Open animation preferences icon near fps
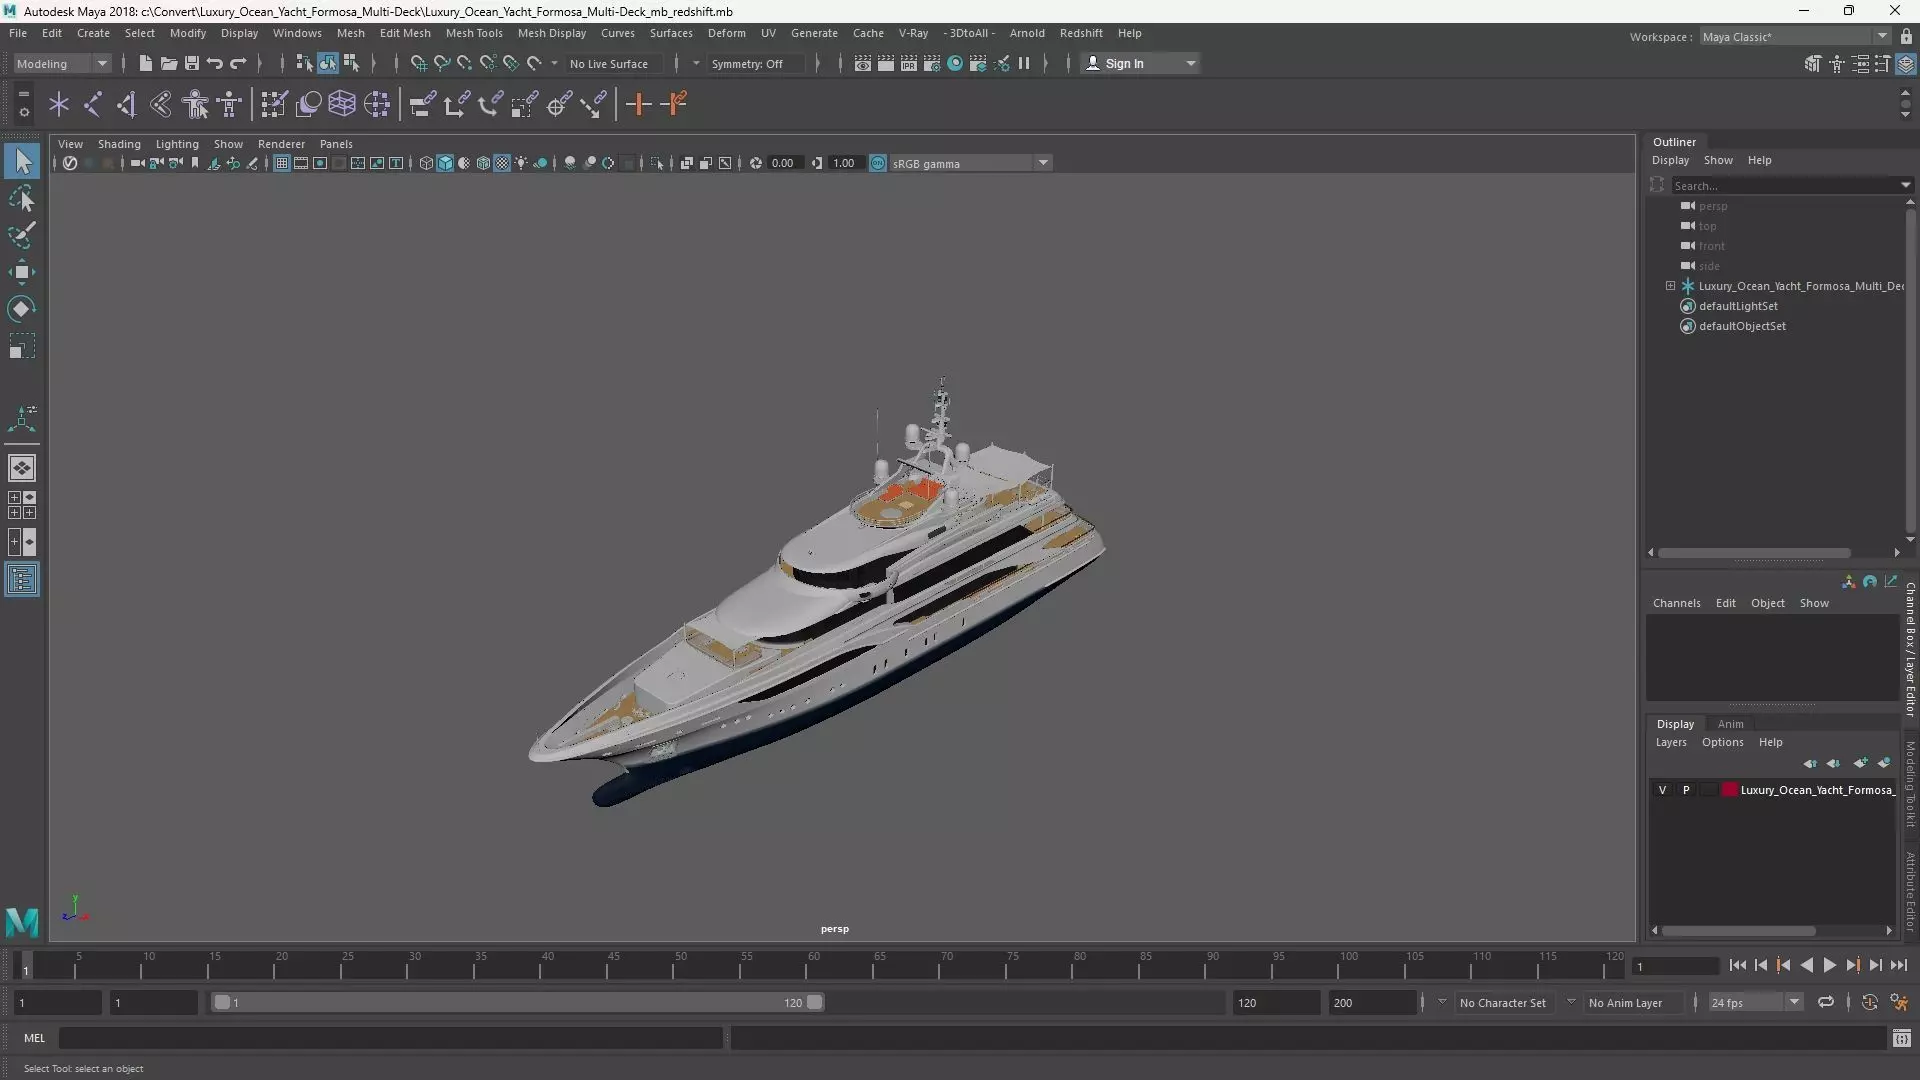 click(1899, 1002)
